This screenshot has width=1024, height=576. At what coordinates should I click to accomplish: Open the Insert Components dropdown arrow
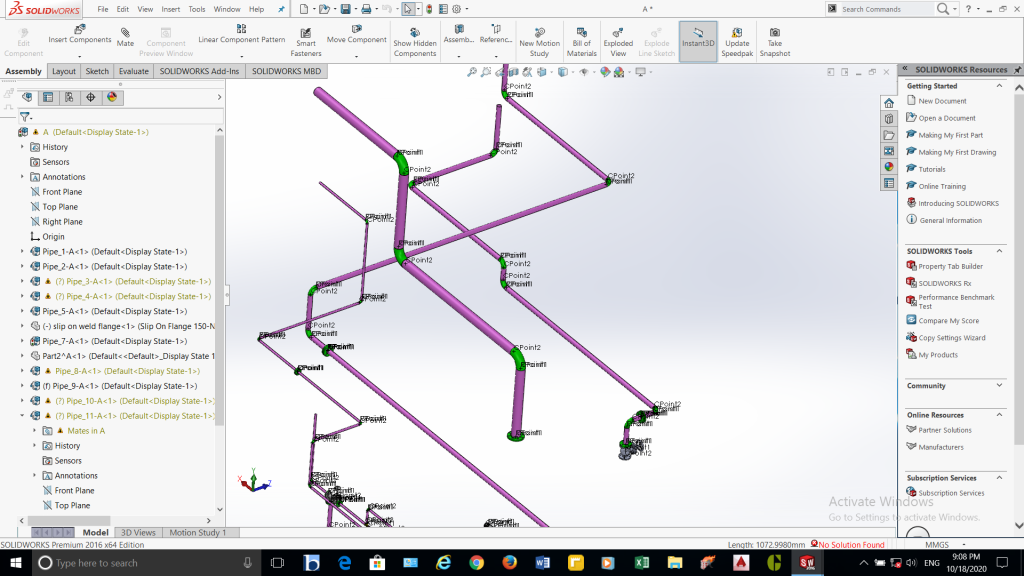pos(80,54)
